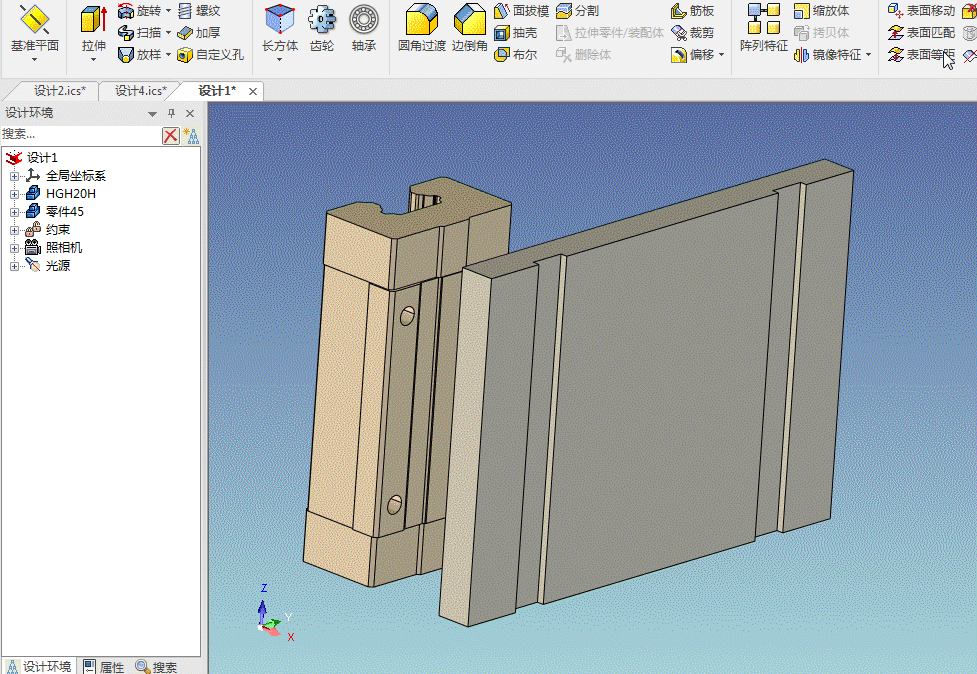Open the 阵列特征 pattern feature tool
977x674 pixels.
764,28
